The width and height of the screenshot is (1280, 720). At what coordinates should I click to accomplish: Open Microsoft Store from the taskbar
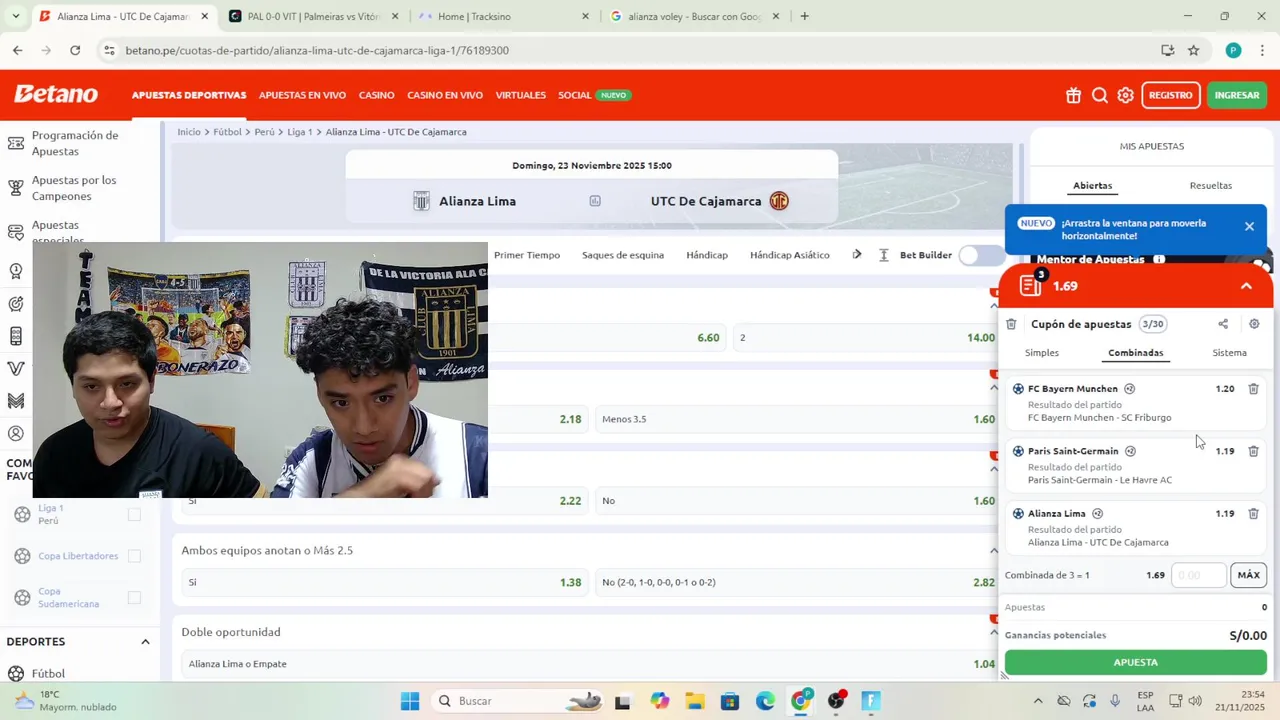[x=730, y=701]
